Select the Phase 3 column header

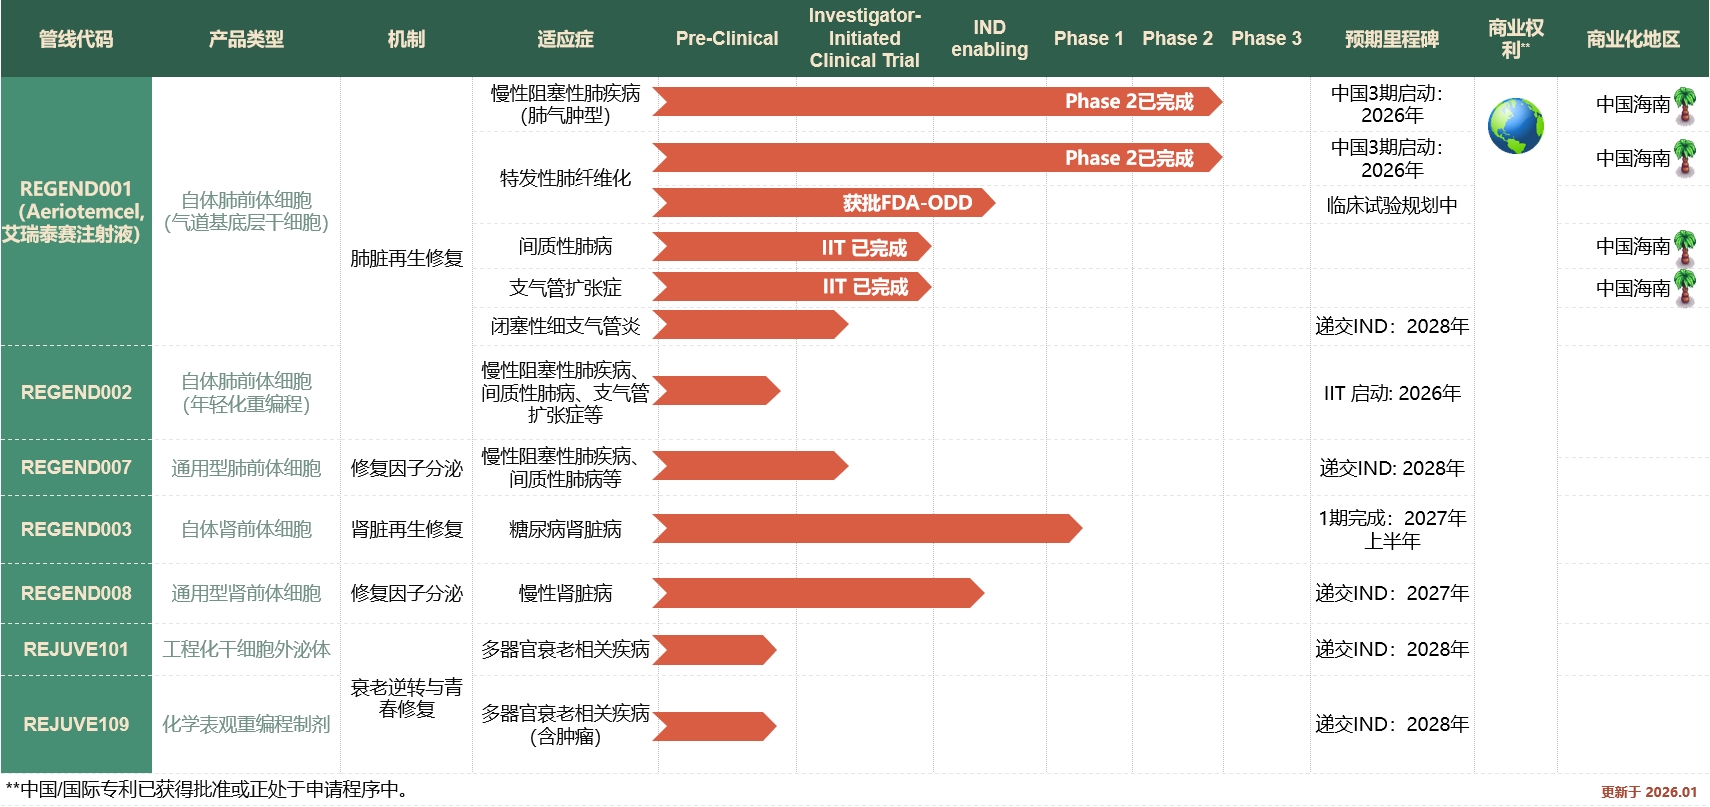point(1266,39)
